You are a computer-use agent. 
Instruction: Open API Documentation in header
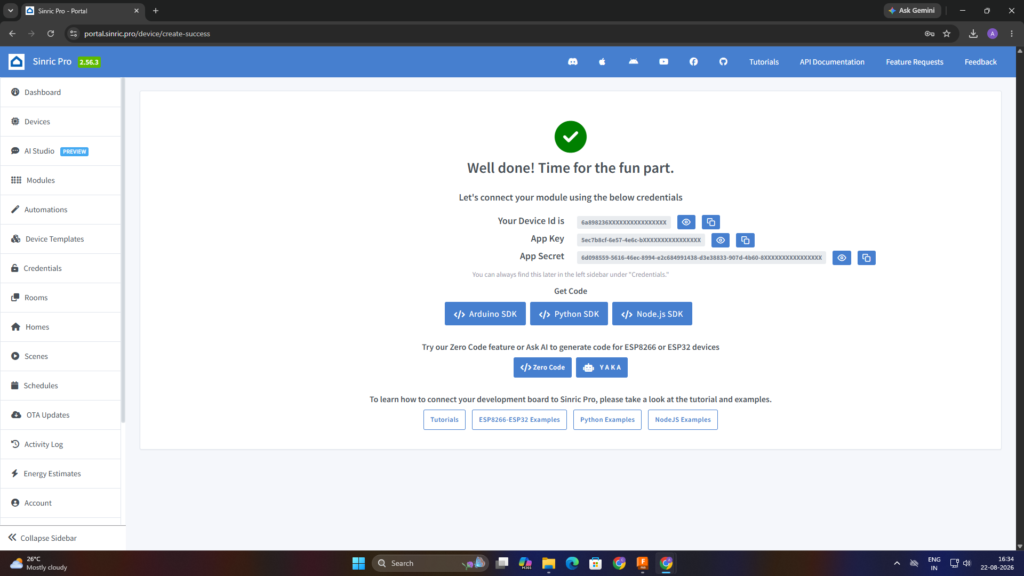pyautogui.click(x=832, y=62)
